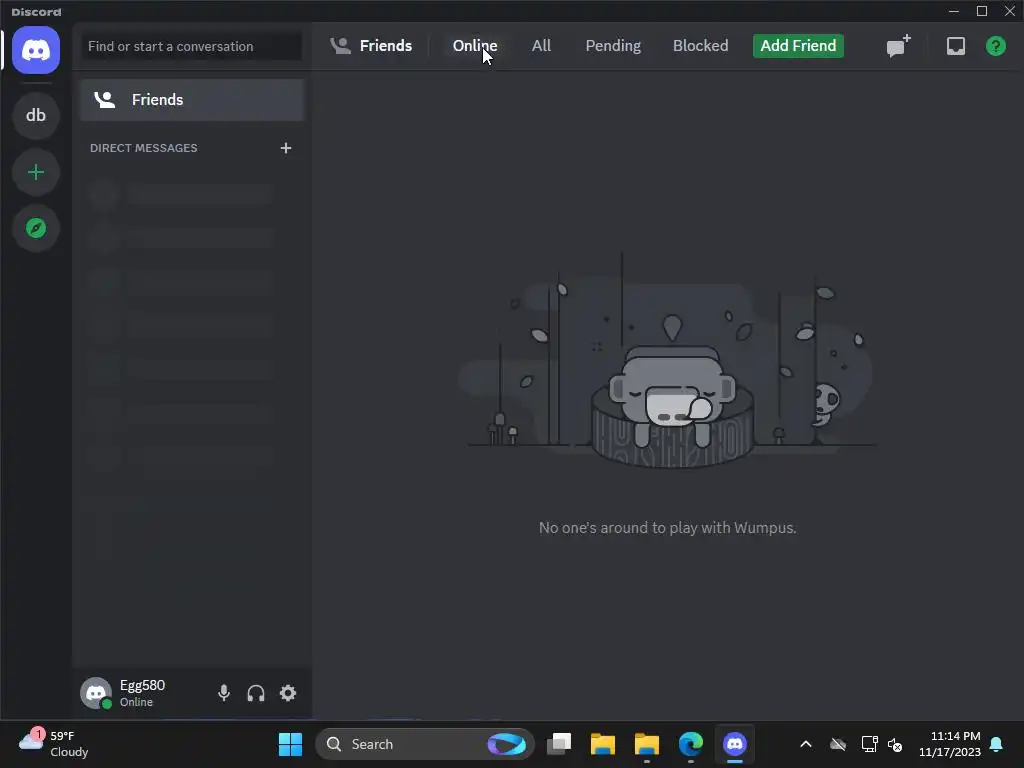Select Friends in the sidebar
1024x768 pixels.
click(x=193, y=100)
